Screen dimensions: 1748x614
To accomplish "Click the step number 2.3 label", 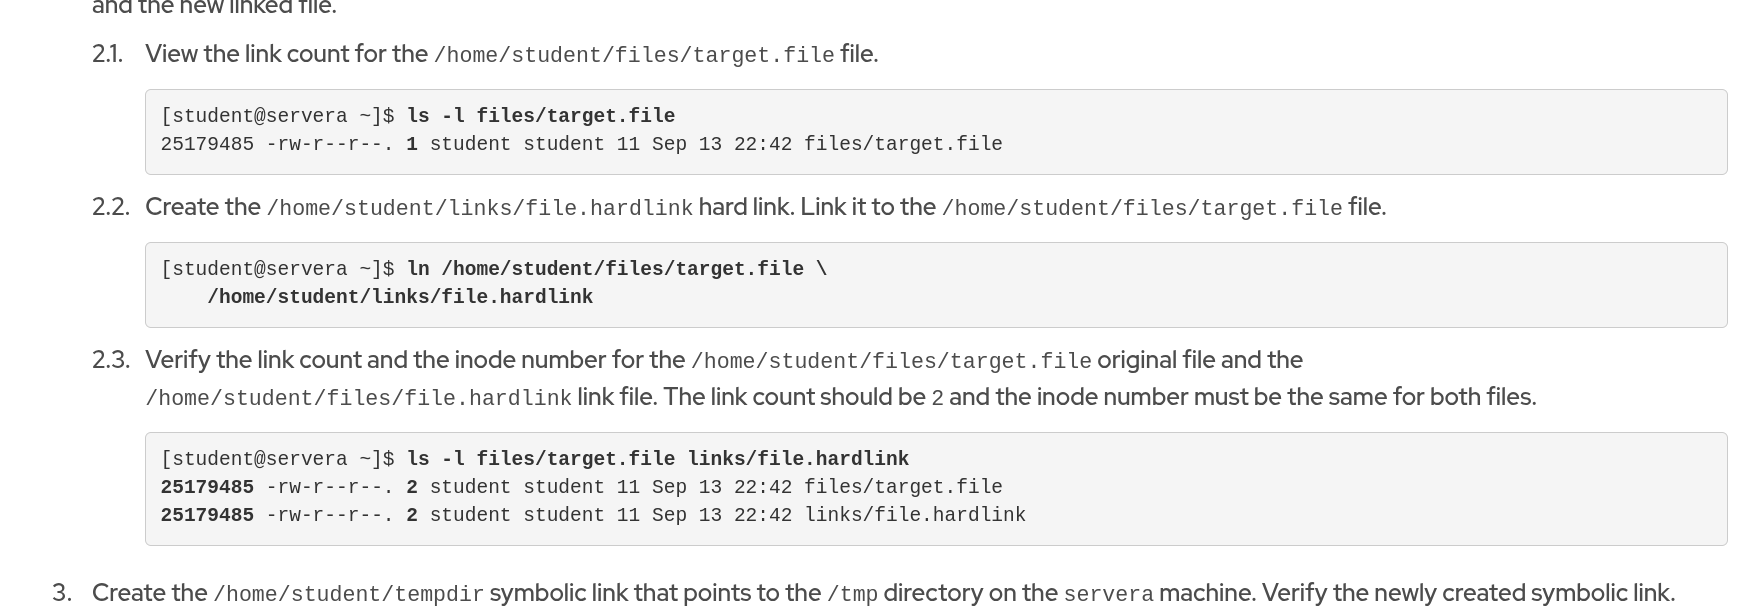I will 110,360.
